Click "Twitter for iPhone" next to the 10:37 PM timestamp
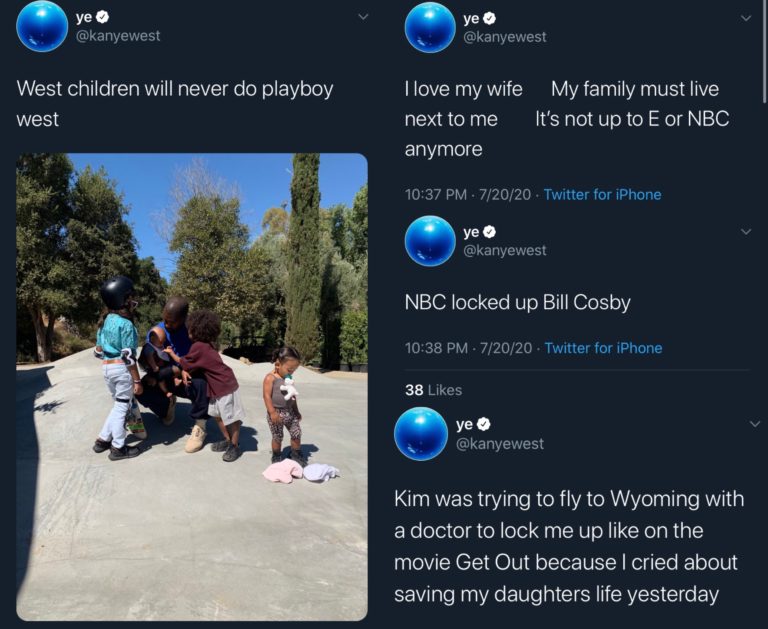 [602, 194]
